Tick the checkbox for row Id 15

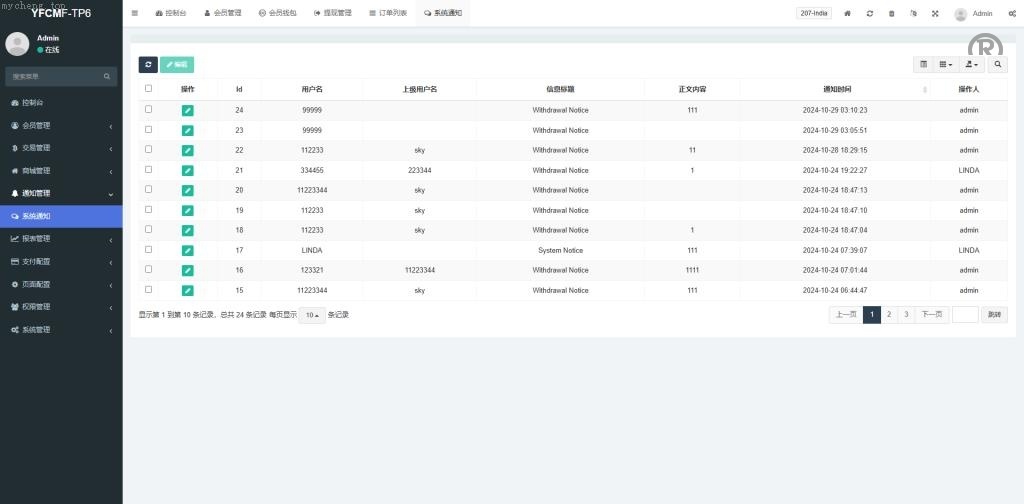coord(149,289)
